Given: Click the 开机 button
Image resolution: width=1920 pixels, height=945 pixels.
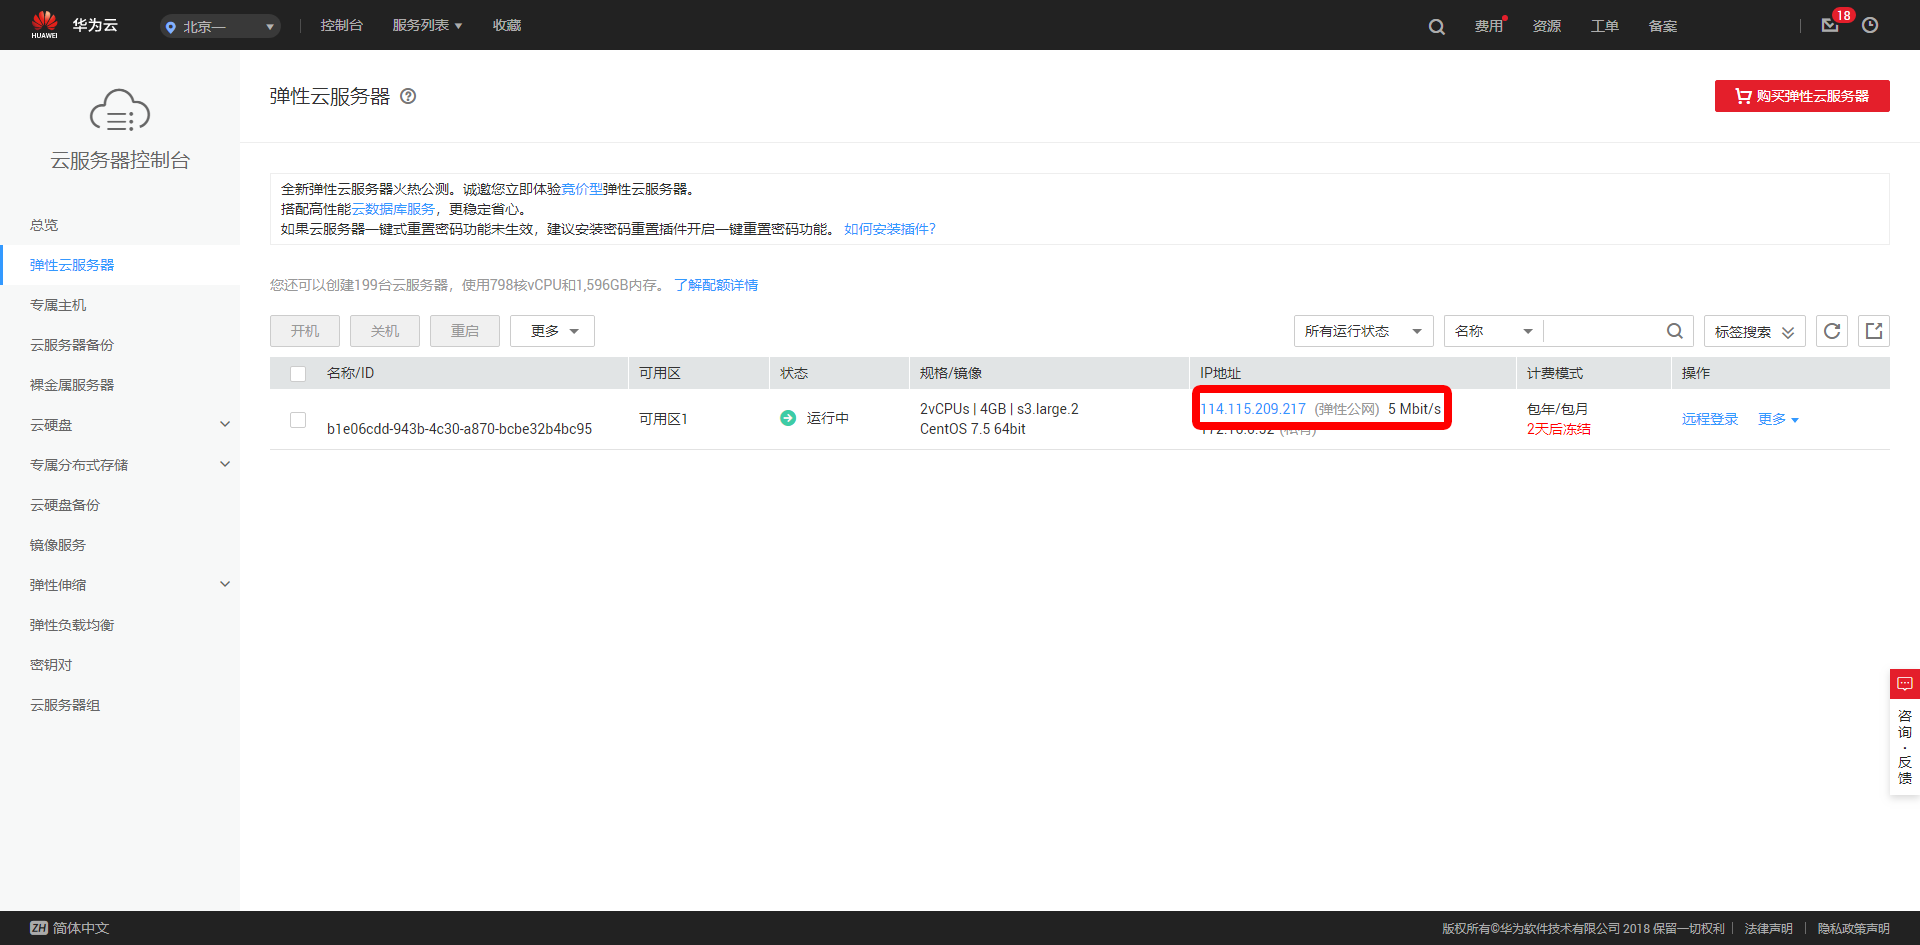Looking at the screenshot, I should tap(305, 331).
